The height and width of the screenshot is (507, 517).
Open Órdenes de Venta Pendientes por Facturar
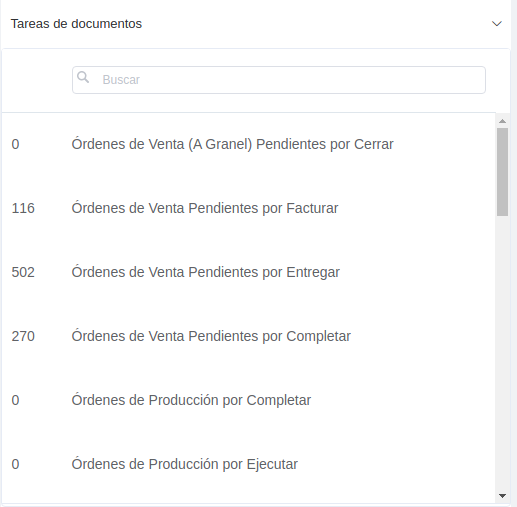click(x=205, y=208)
